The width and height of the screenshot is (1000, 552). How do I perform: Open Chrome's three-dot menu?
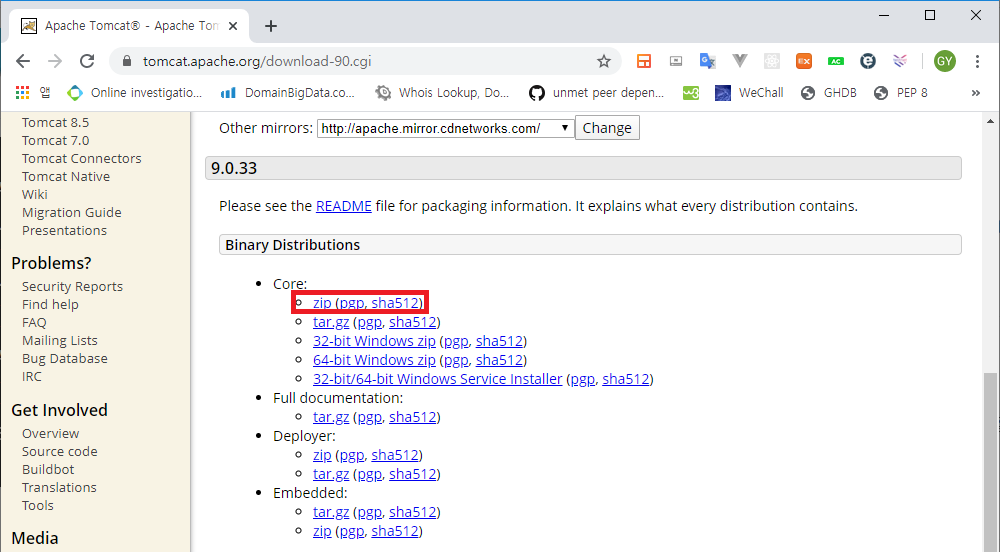(977, 61)
